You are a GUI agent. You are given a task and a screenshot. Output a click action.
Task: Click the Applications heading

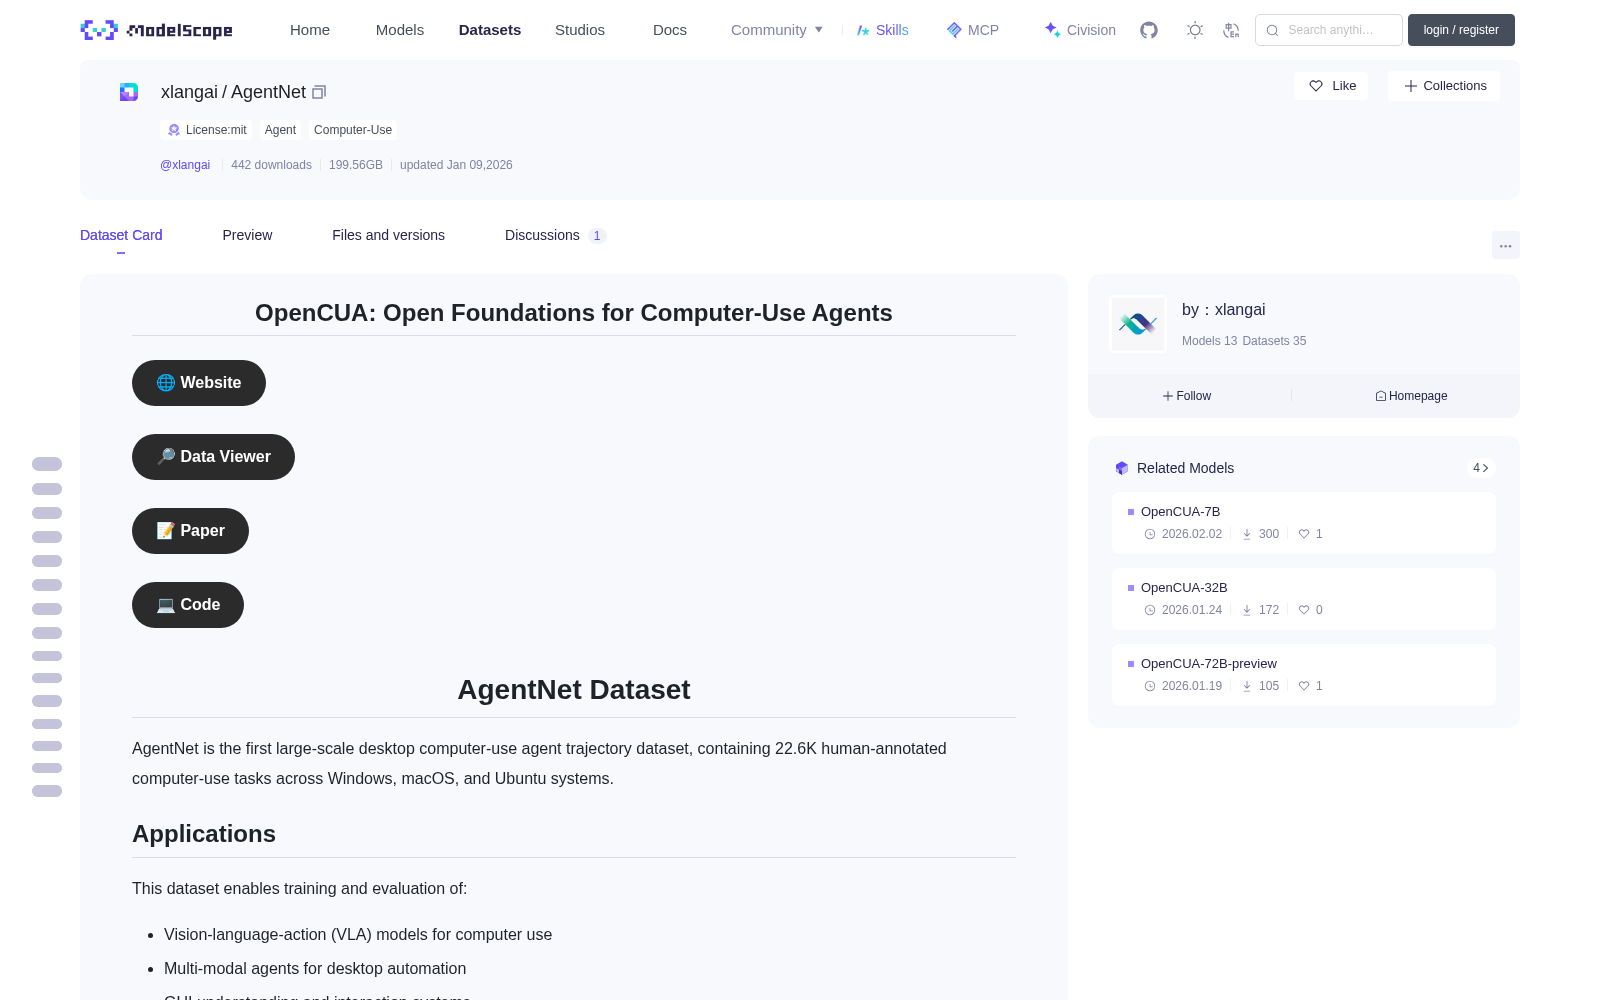[204, 834]
